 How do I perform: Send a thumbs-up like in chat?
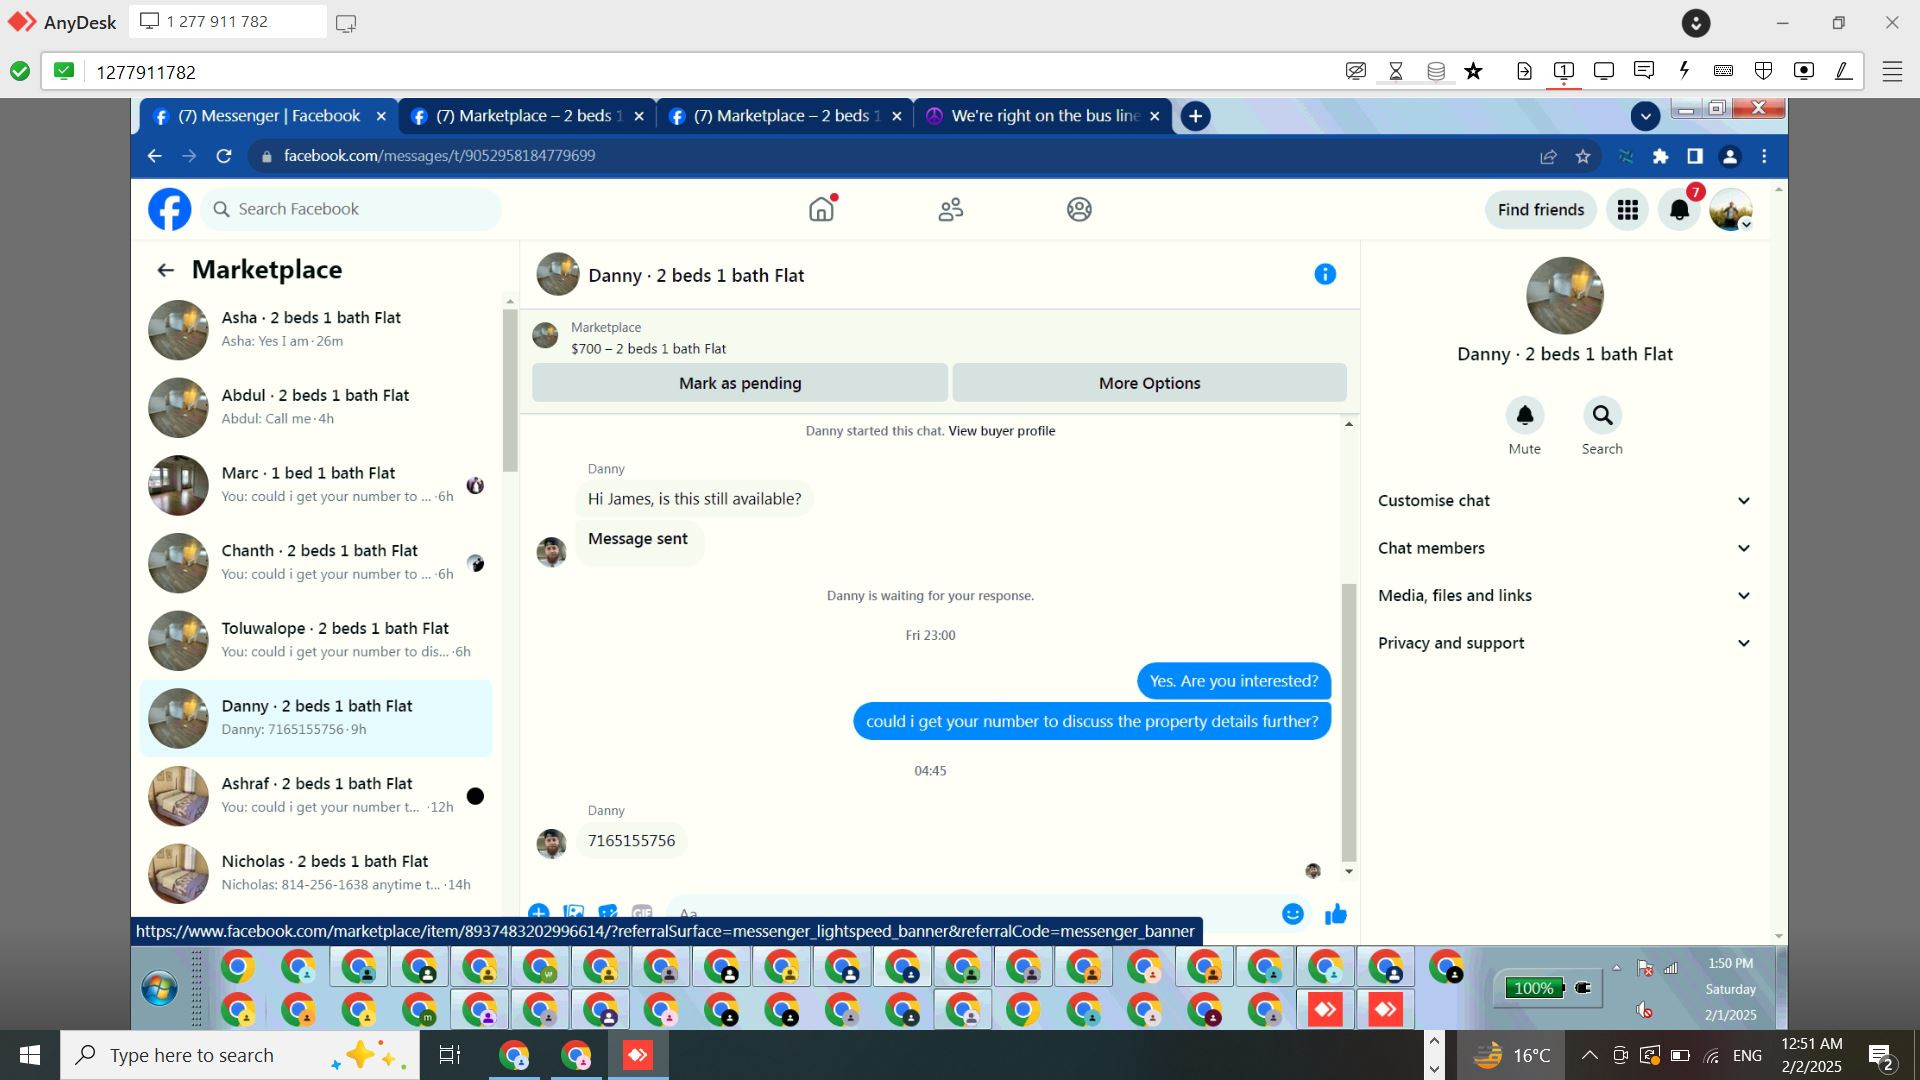(1336, 913)
